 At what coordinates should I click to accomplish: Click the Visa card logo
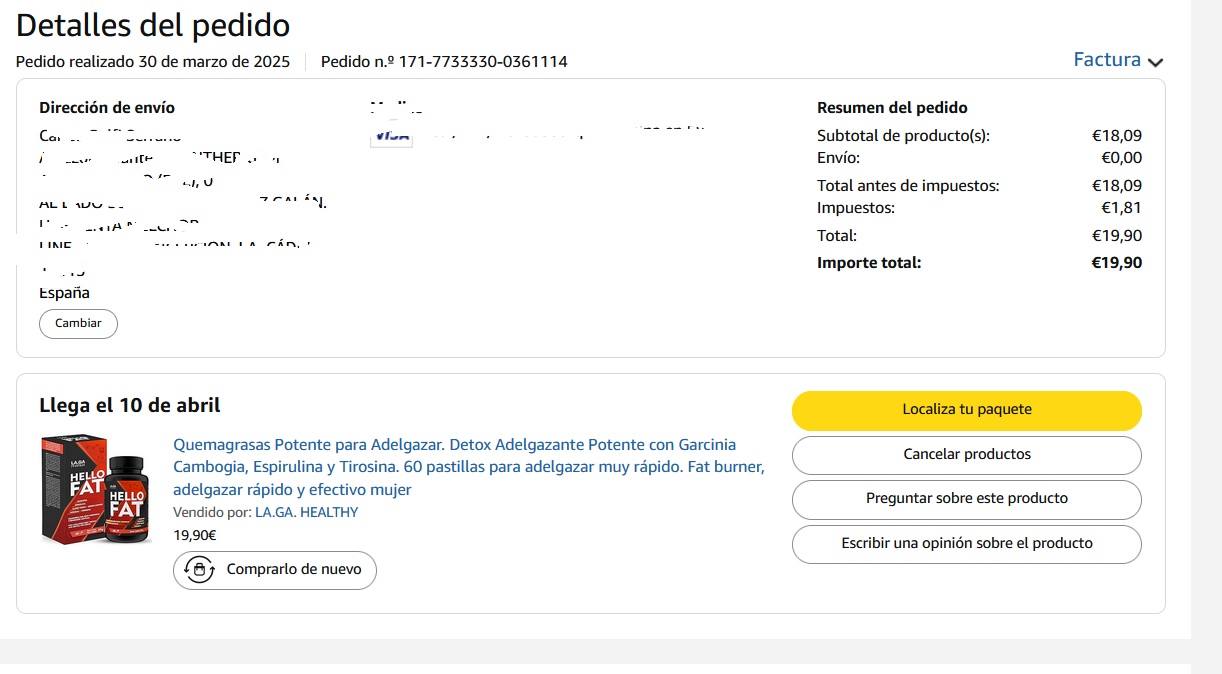(x=390, y=135)
